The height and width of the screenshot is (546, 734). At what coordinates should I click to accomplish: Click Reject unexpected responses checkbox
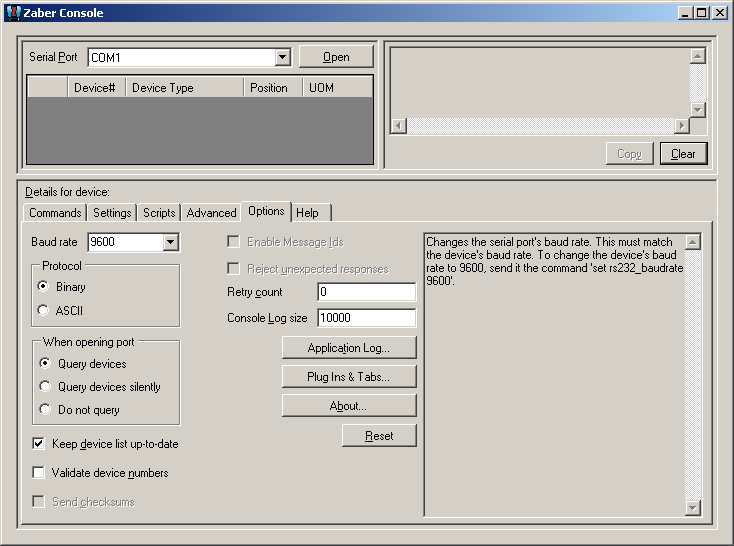click(x=233, y=269)
